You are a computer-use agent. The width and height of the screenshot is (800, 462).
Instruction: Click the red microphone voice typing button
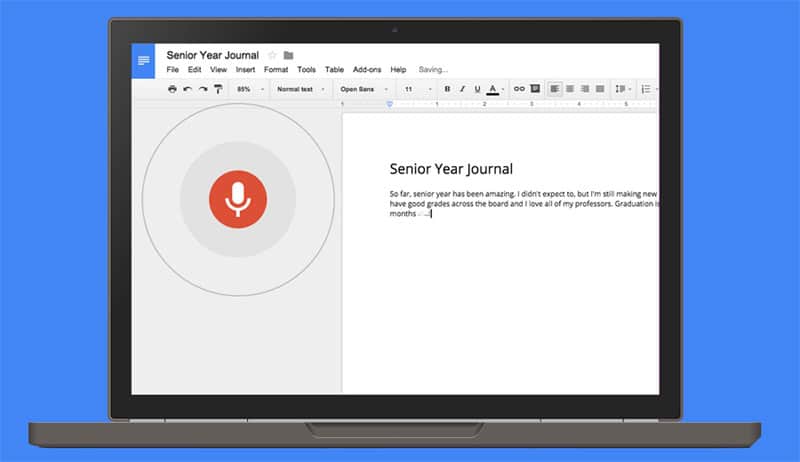(237, 199)
